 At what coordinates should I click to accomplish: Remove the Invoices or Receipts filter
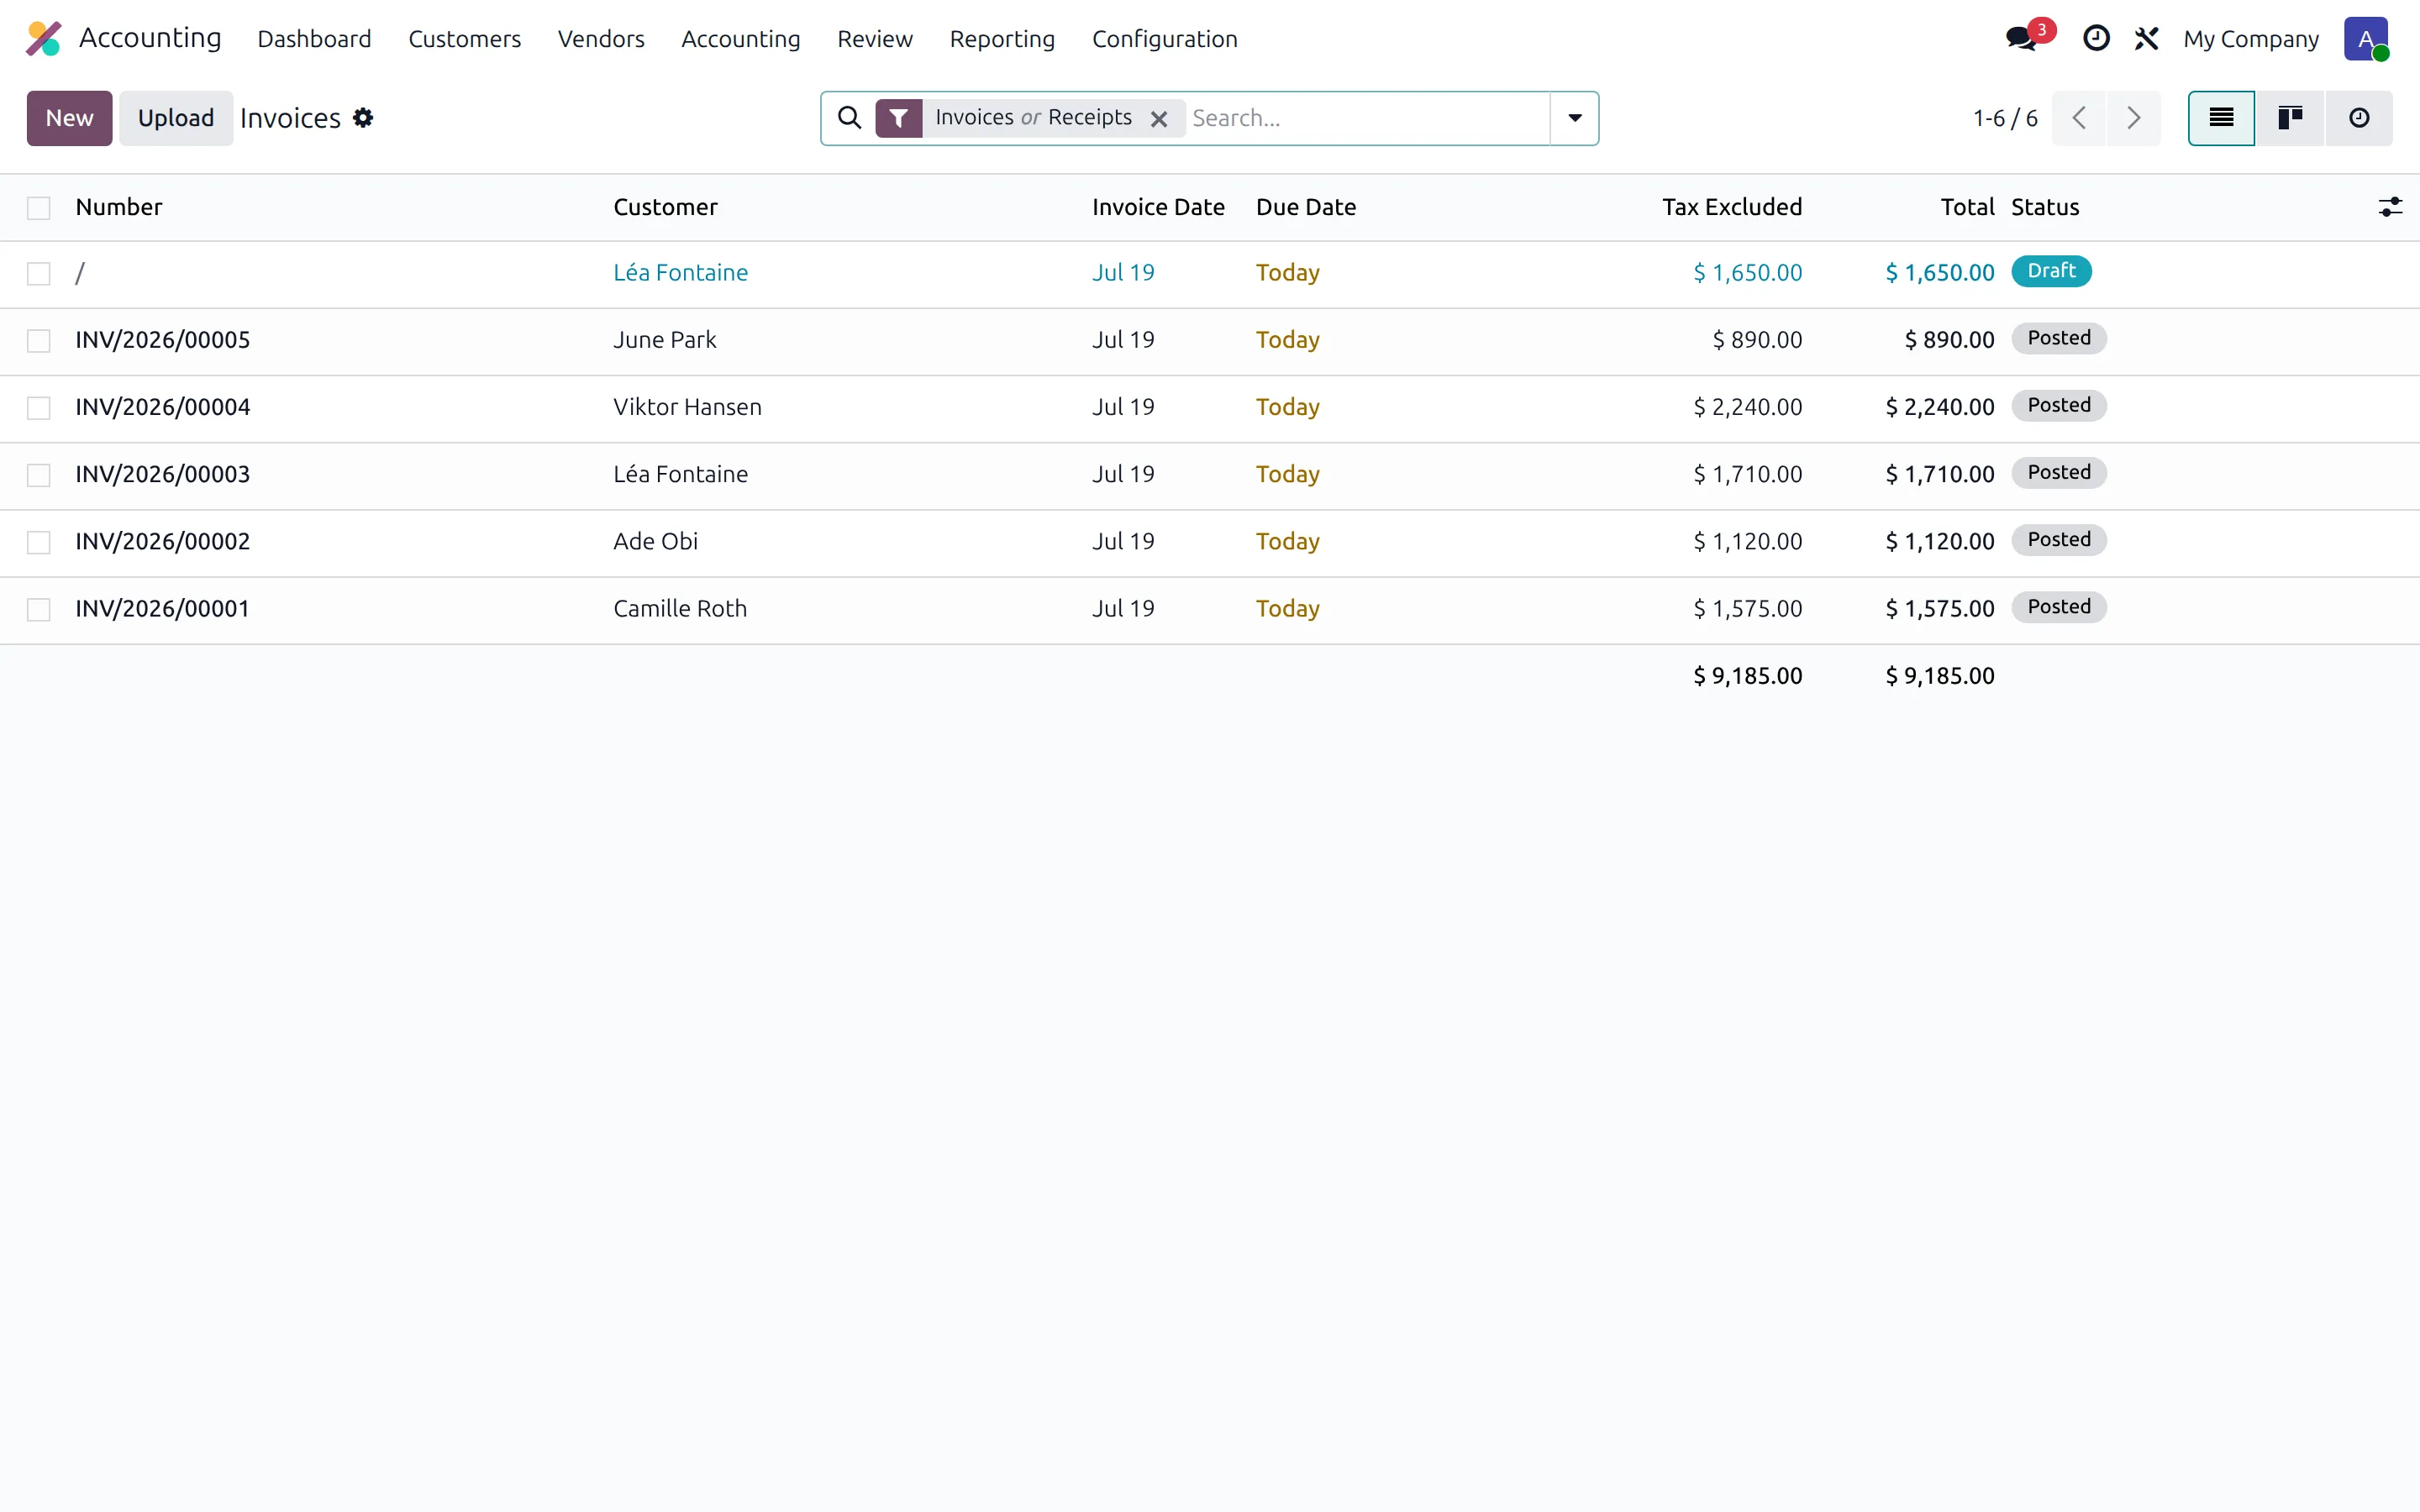click(x=1159, y=119)
